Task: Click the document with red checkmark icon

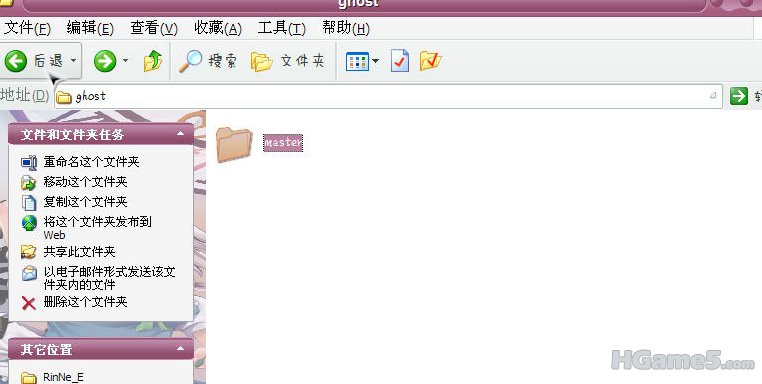Action: coord(400,61)
